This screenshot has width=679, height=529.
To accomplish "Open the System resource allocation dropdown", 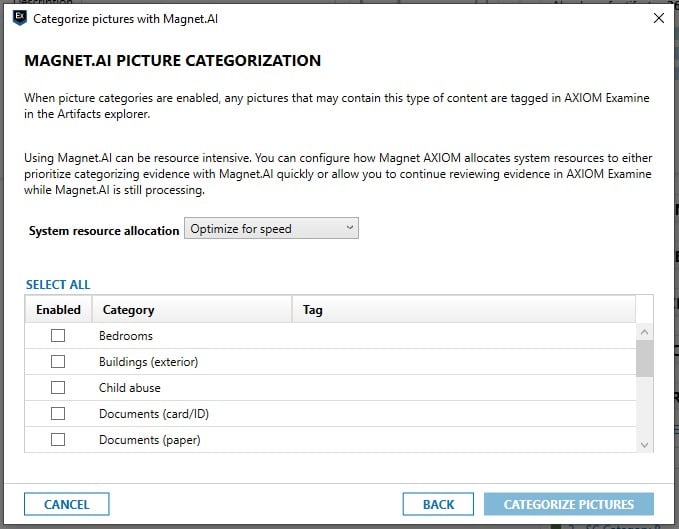I will [272, 228].
